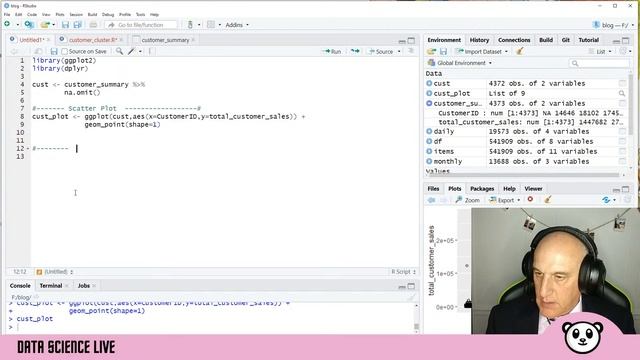Viewport: 640px width, 360px height.
Task: Click the version control Git toolbar icon
Action: click(x=190, y=24)
